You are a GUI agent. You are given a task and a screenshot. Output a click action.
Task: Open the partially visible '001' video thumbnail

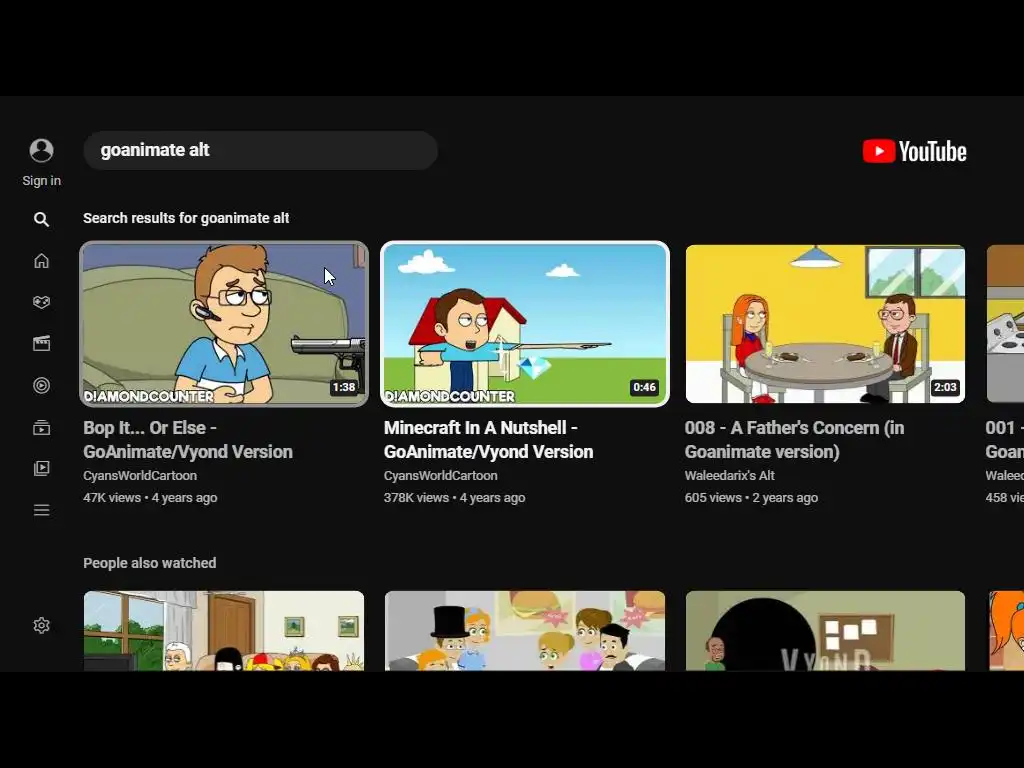click(1005, 324)
